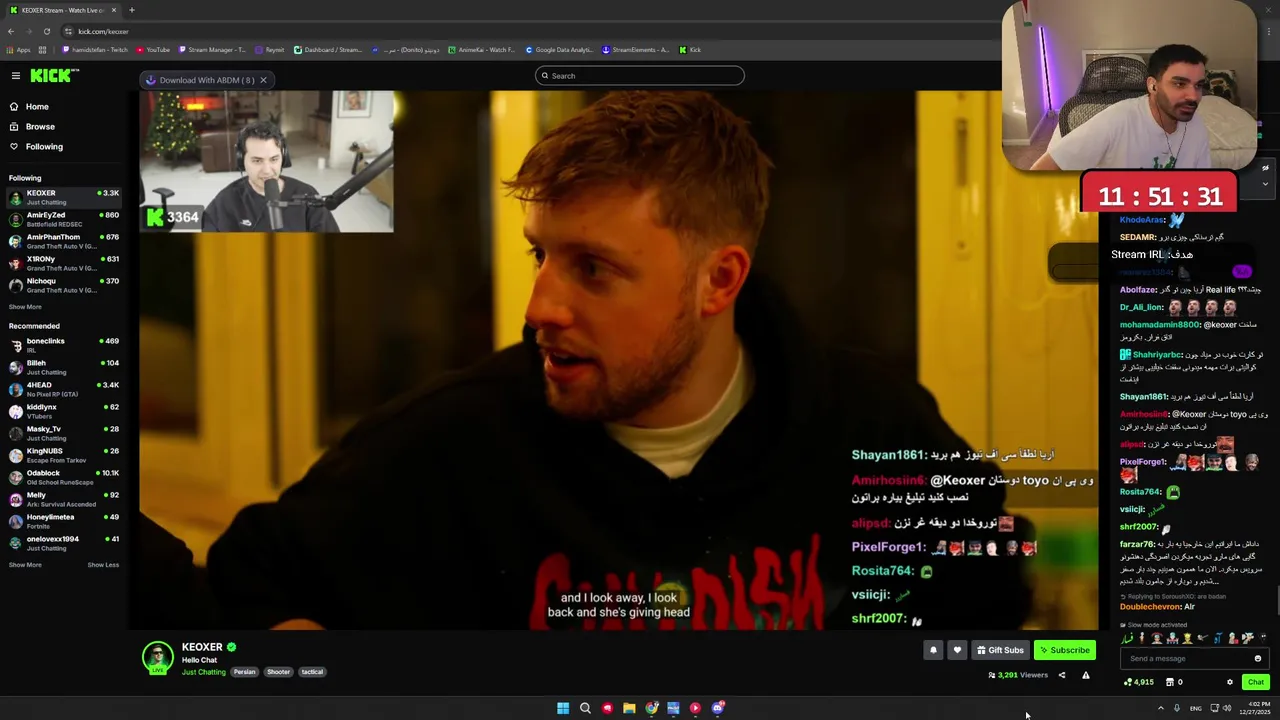This screenshot has height=720, width=1280.
Task: Open channel points balance 4,915
Action: pyautogui.click(x=1139, y=682)
